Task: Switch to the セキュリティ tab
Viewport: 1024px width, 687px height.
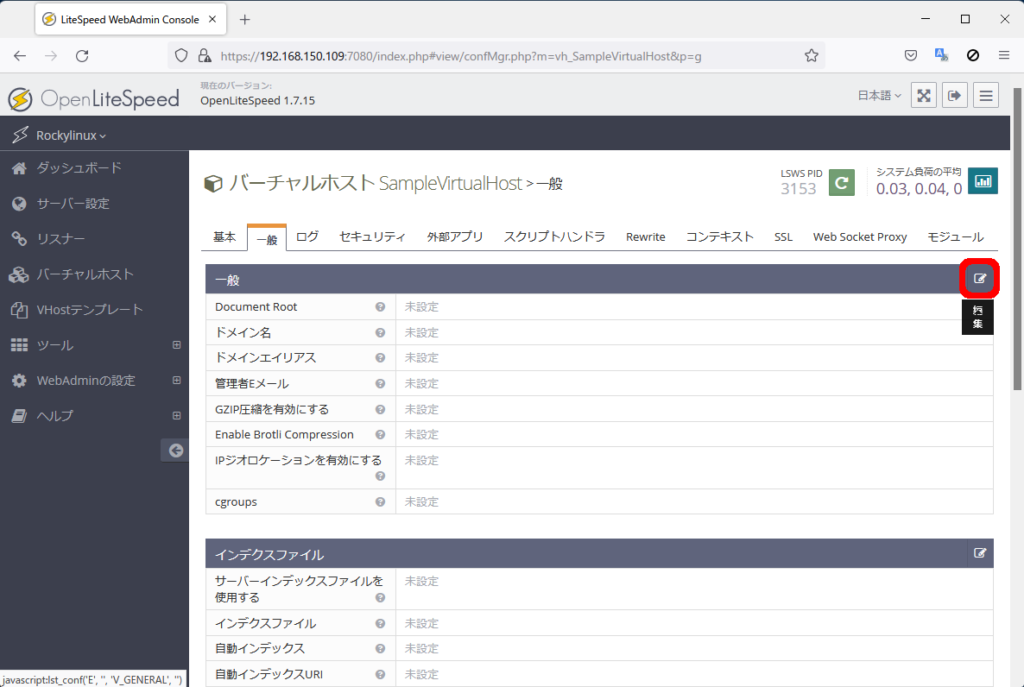Action: 372,237
